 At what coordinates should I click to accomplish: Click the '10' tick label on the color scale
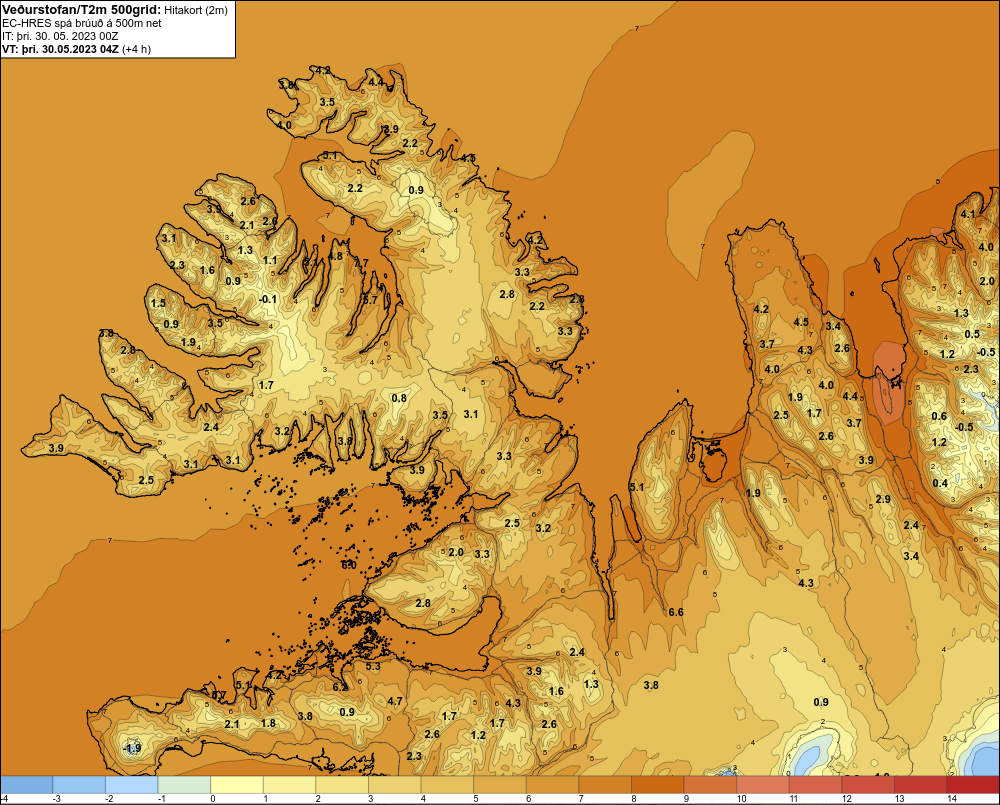pyautogui.click(x=742, y=799)
